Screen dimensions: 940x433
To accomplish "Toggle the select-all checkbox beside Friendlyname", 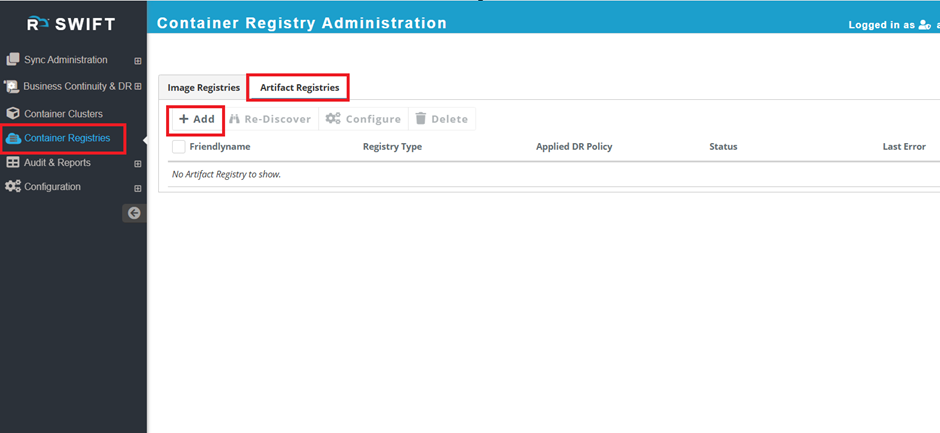I will click(179, 147).
